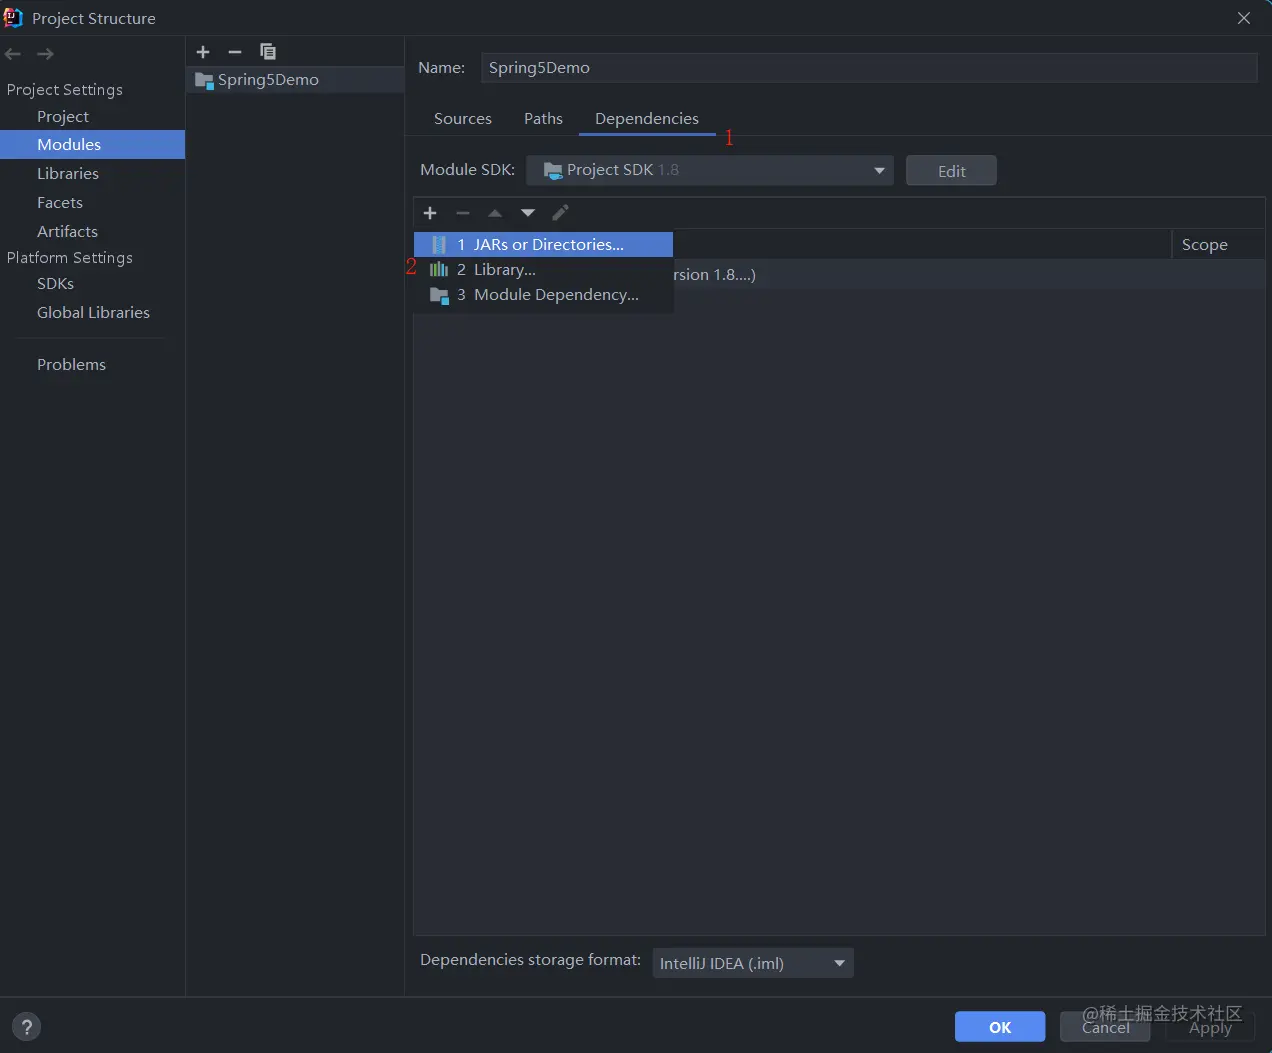The height and width of the screenshot is (1053, 1272).
Task: Remove dependency with minus icon
Action: coord(463,213)
